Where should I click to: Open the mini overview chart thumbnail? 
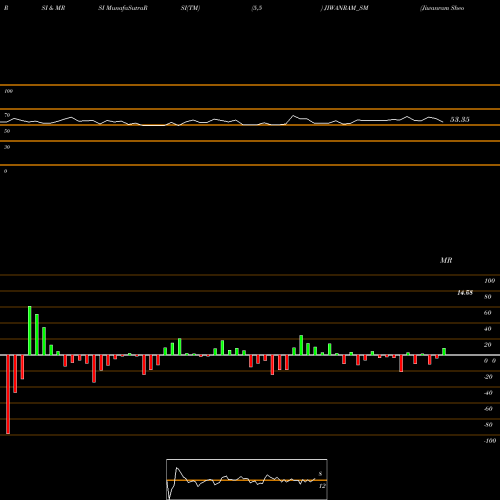tap(247, 479)
